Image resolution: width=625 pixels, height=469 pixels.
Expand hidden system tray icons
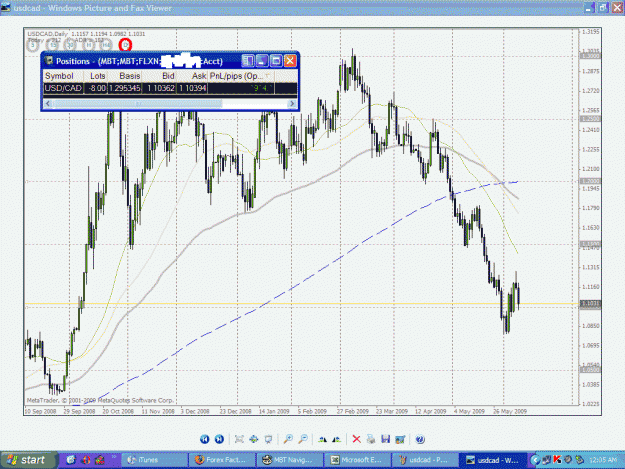535,460
